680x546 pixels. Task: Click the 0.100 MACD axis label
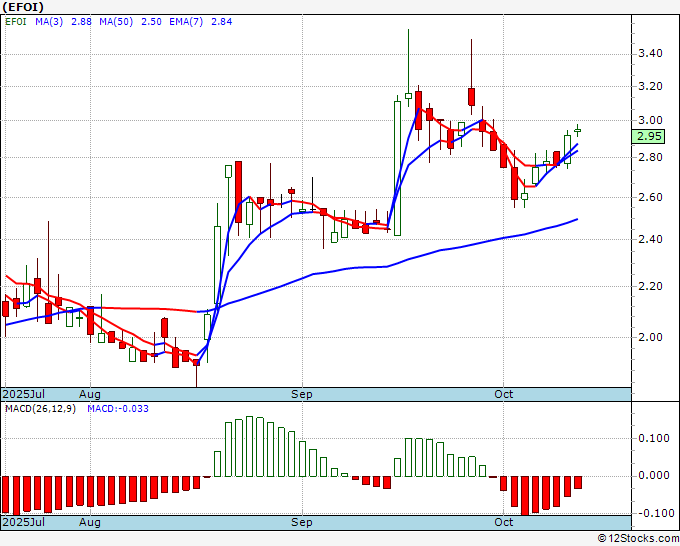click(x=654, y=438)
